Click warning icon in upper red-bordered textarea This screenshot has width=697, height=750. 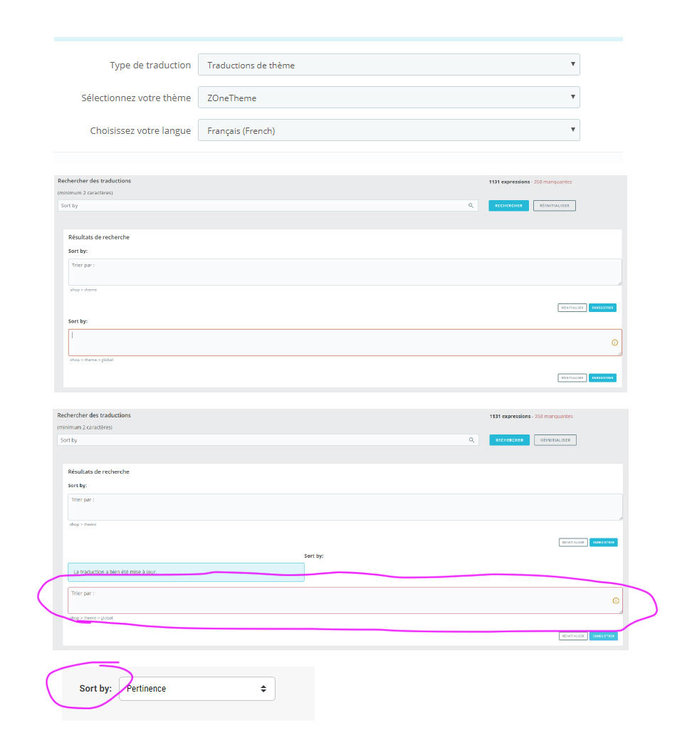[x=615, y=342]
